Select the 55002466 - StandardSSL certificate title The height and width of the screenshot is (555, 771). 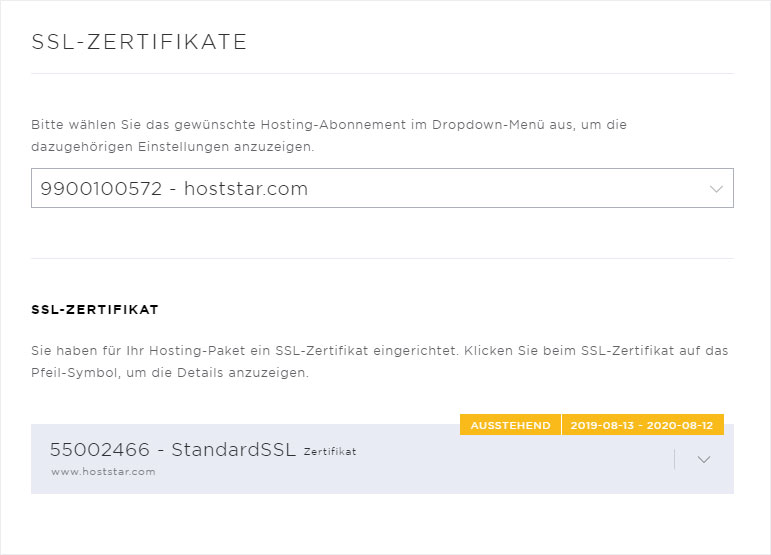173,449
